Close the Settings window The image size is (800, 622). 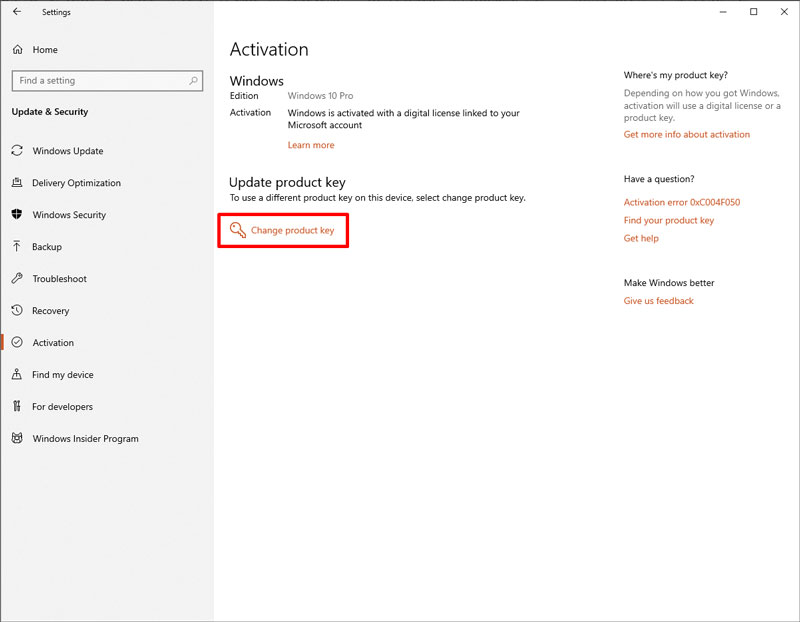pyautogui.click(x=784, y=12)
